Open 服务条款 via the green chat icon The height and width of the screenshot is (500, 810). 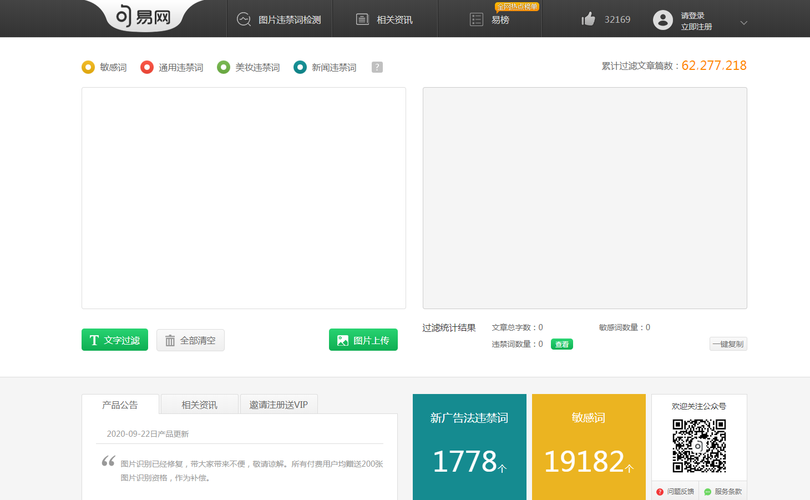[708, 492]
